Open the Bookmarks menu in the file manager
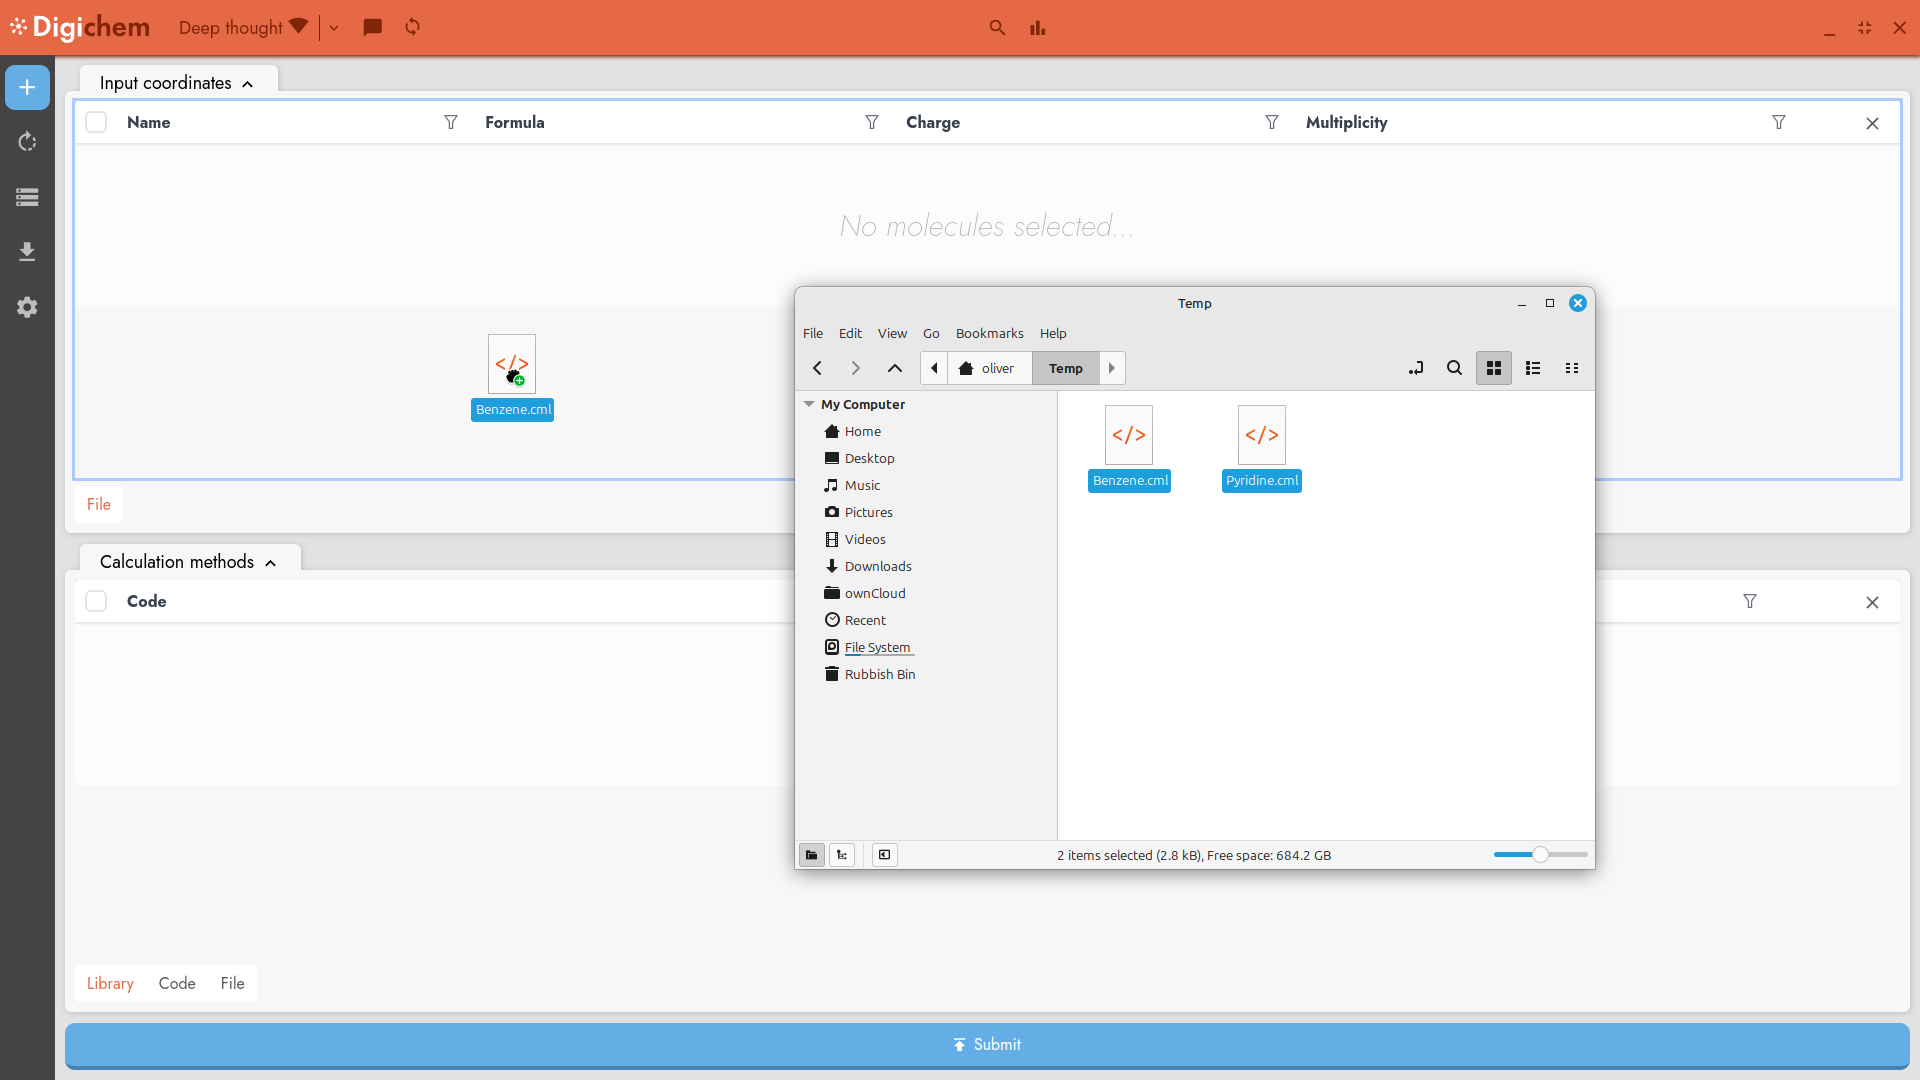The width and height of the screenshot is (1920, 1080). pyautogui.click(x=989, y=333)
